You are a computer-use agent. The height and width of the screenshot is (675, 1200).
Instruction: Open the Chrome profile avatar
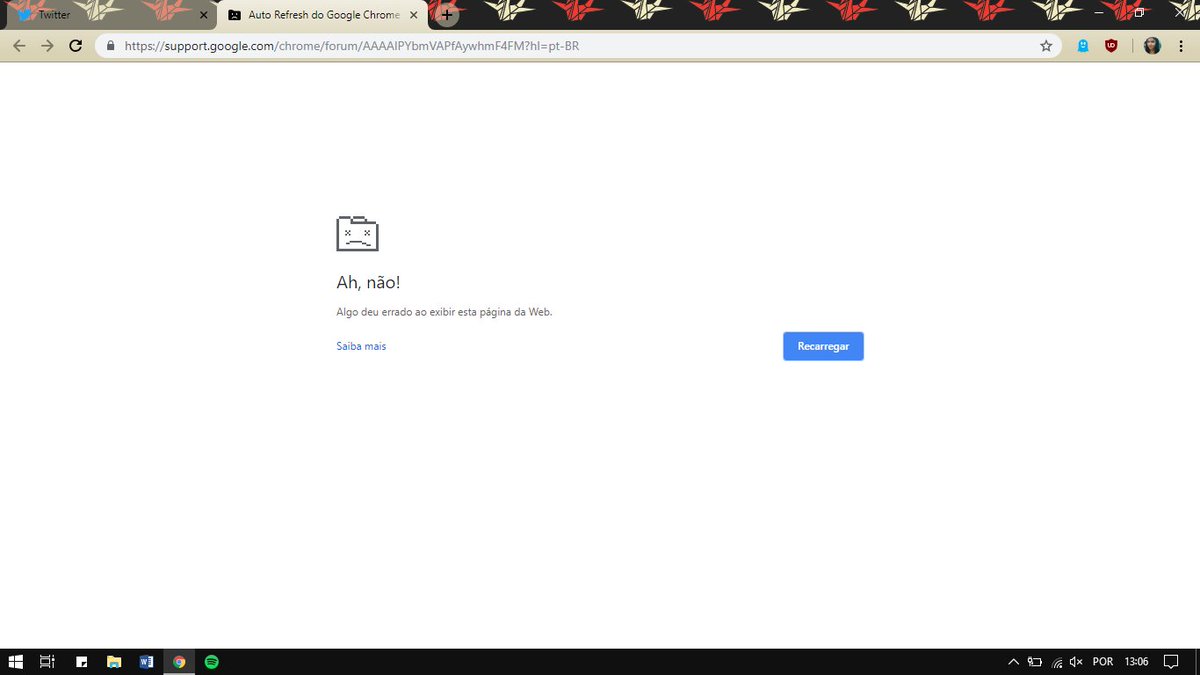coord(1152,46)
